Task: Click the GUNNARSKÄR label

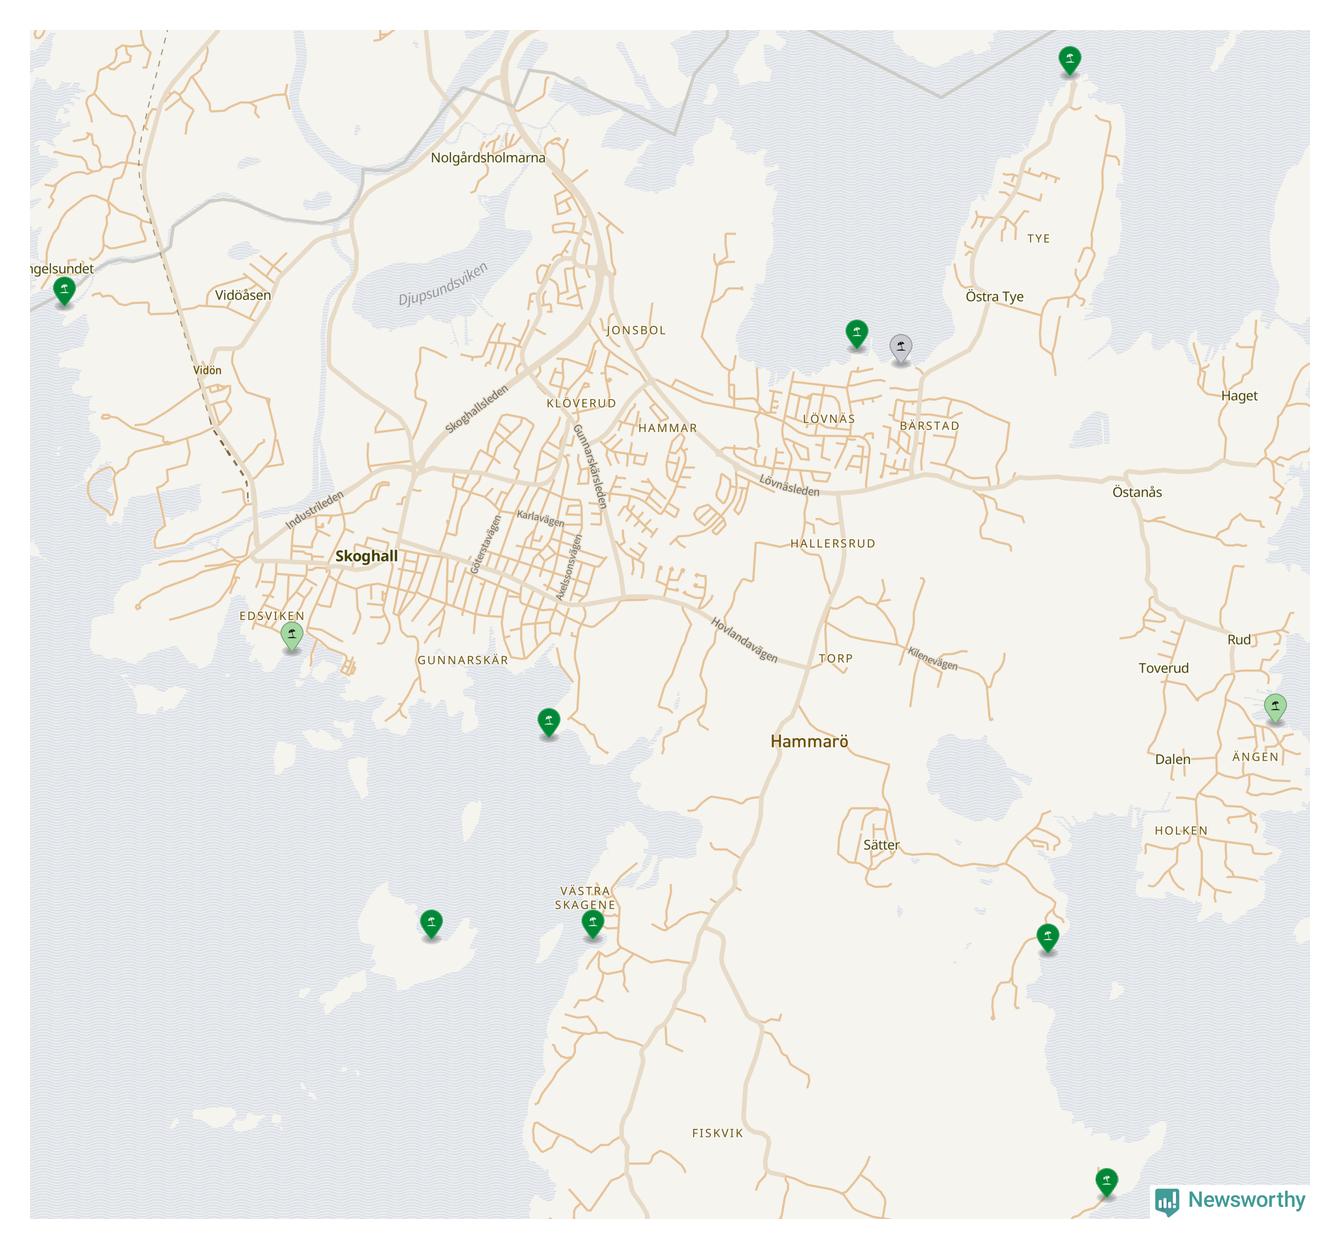Action: click(x=463, y=660)
